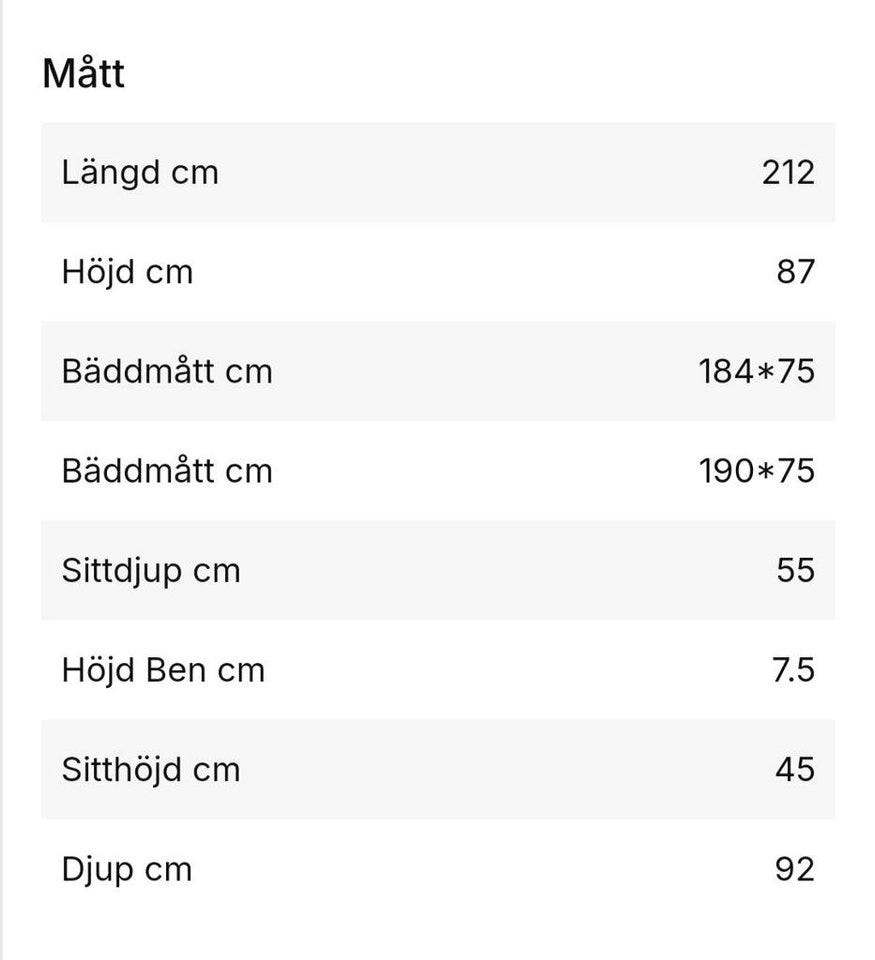Viewport: 875px width, 960px height.
Task: Click the bed size value 190*75
Action: (756, 471)
